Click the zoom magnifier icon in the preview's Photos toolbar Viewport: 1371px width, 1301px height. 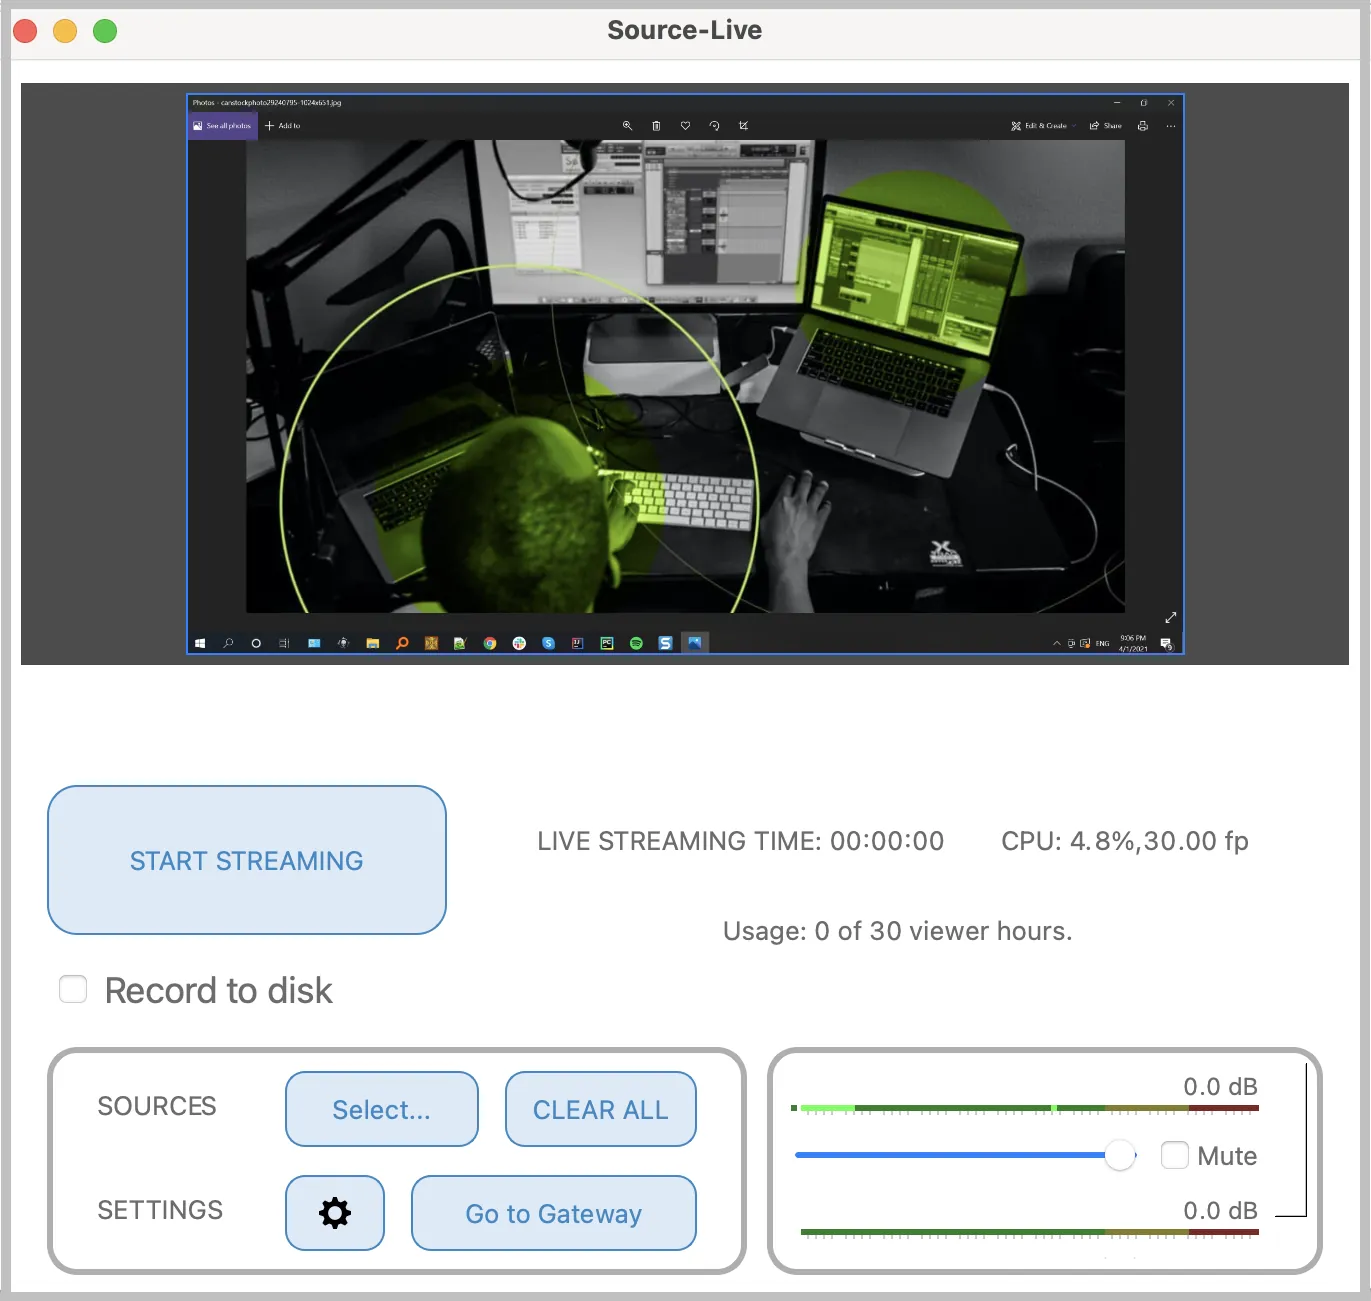tap(628, 126)
